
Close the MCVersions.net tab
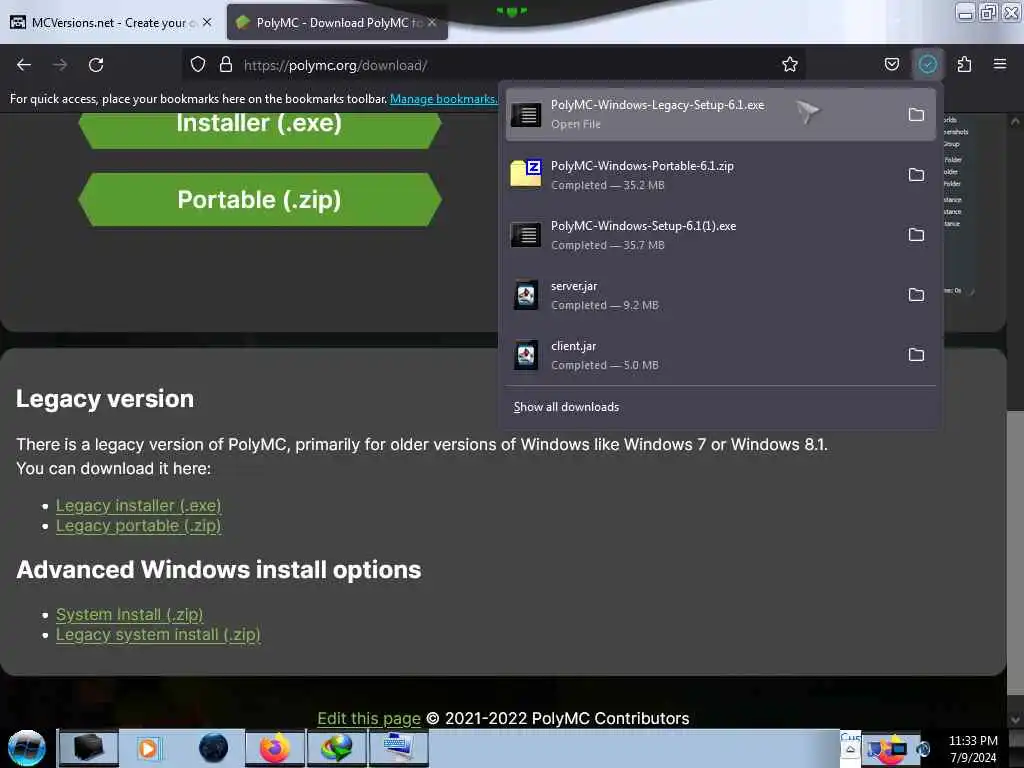(207, 22)
